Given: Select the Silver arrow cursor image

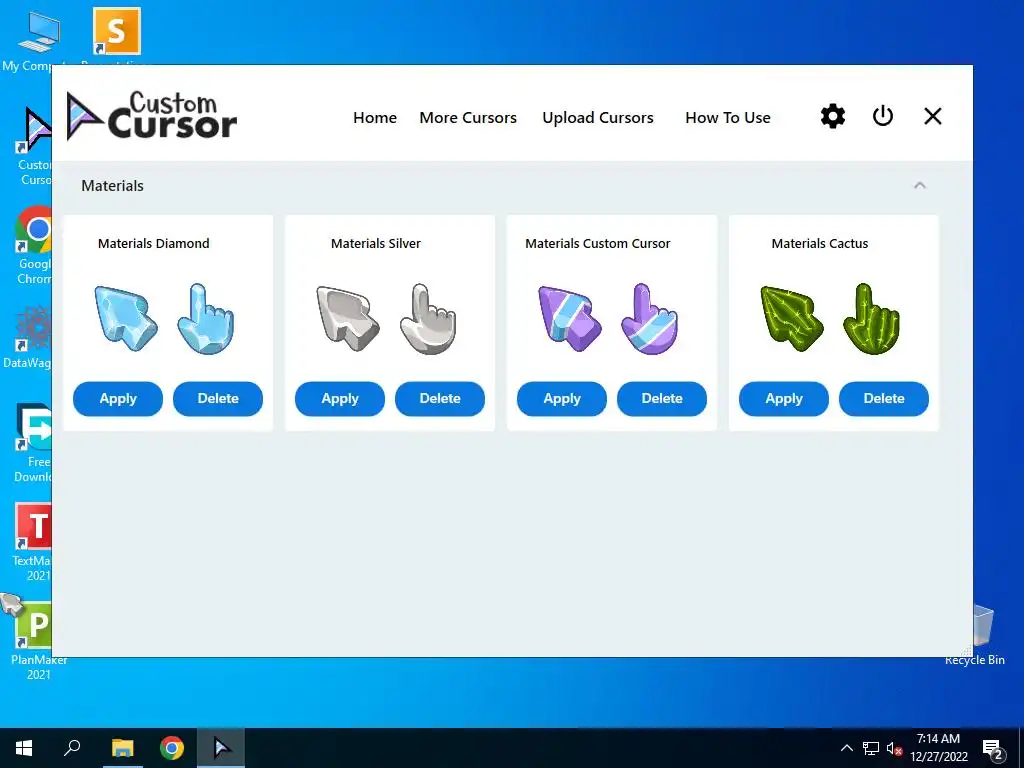Looking at the screenshot, I should [x=347, y=318].
